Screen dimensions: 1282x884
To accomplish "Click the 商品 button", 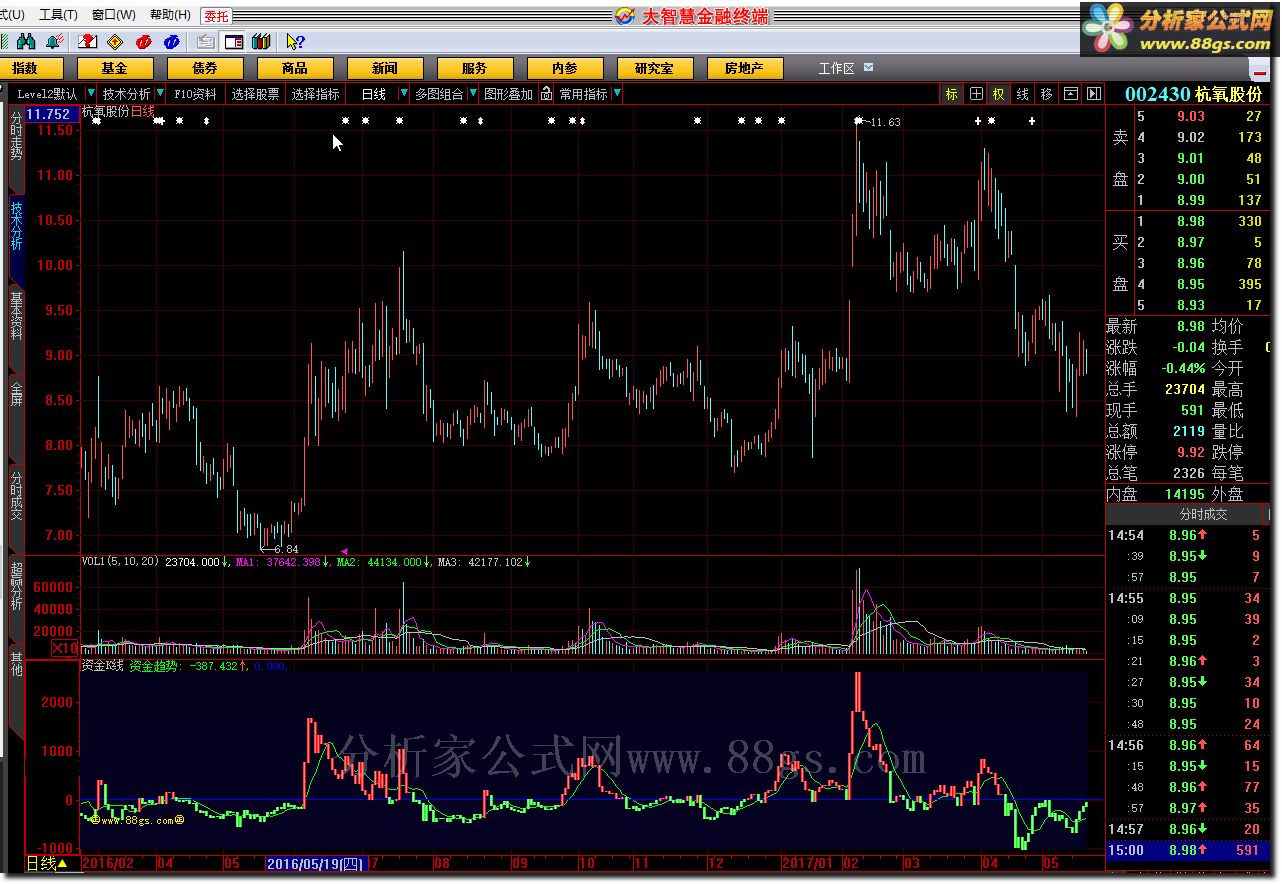I will [295, 68].
